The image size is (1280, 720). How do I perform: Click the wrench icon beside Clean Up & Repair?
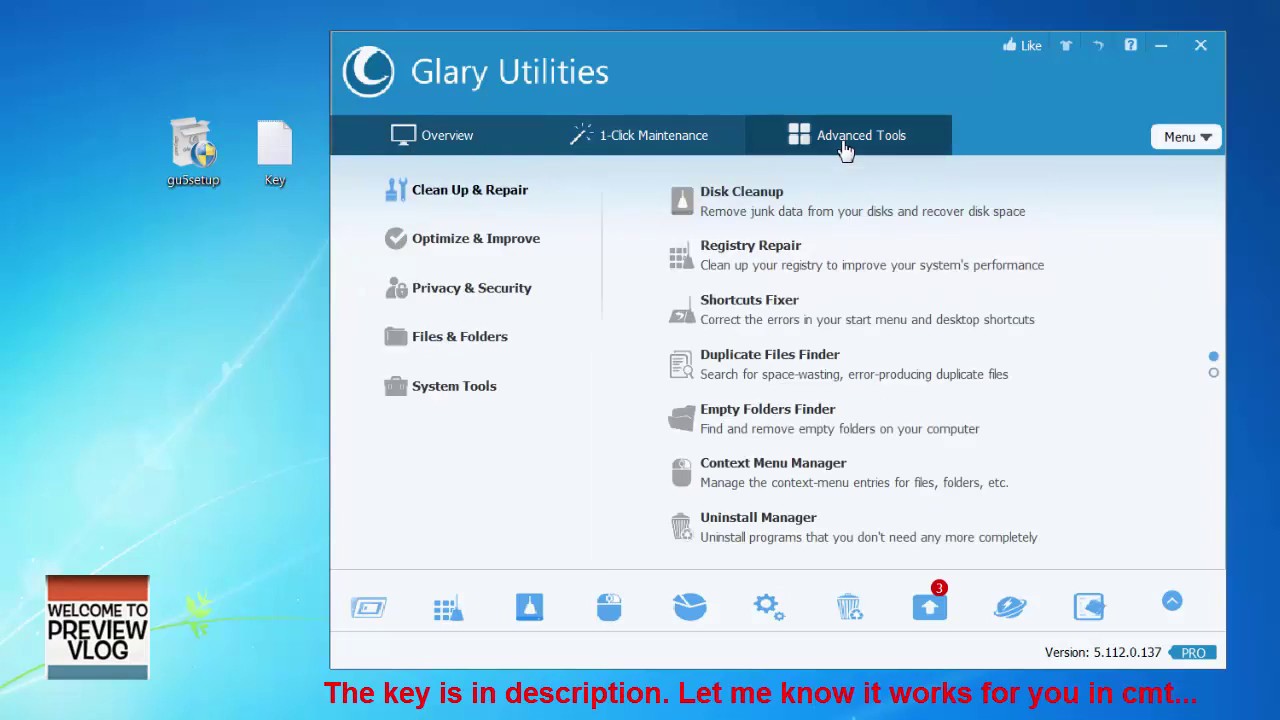point(396,190)
